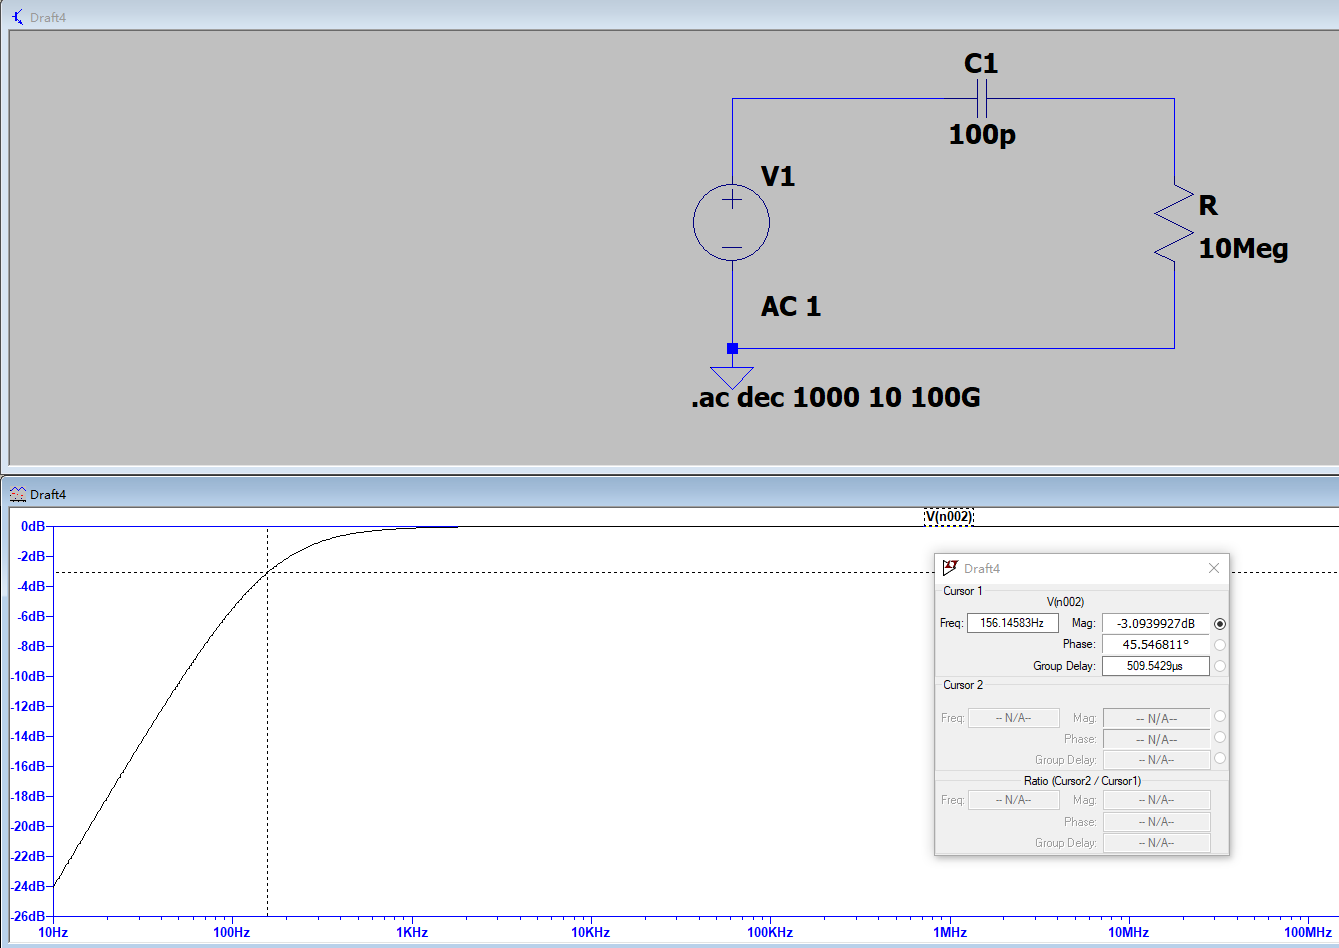Click the -24dB vertical axis label
Image resolution: width=1339 pixels, height=948 pixels.
tap(29, 886)
